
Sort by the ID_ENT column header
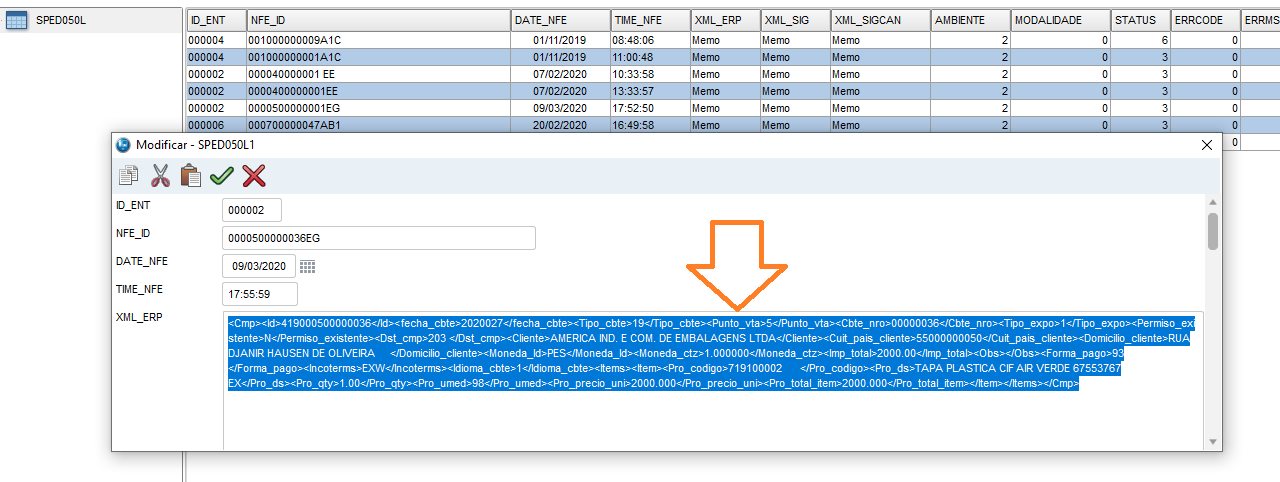tap(216, 20)
